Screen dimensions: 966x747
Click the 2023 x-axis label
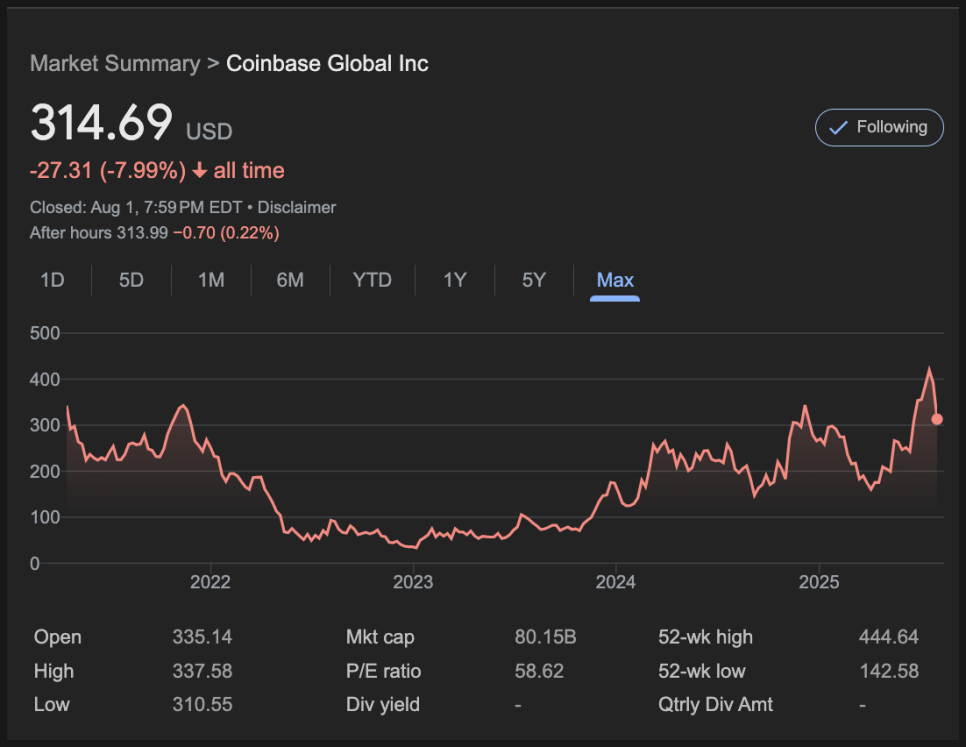(x=413, y=582)
